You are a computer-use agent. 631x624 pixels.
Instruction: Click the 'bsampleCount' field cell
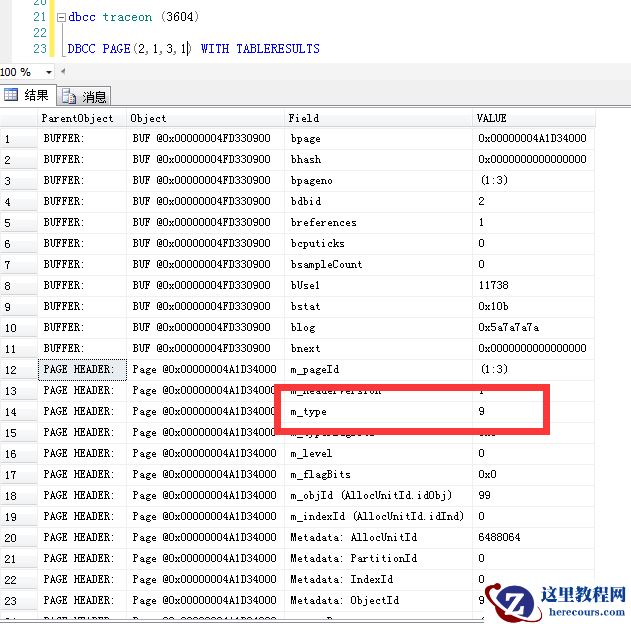pyautogui.click(x=378, y=264)
